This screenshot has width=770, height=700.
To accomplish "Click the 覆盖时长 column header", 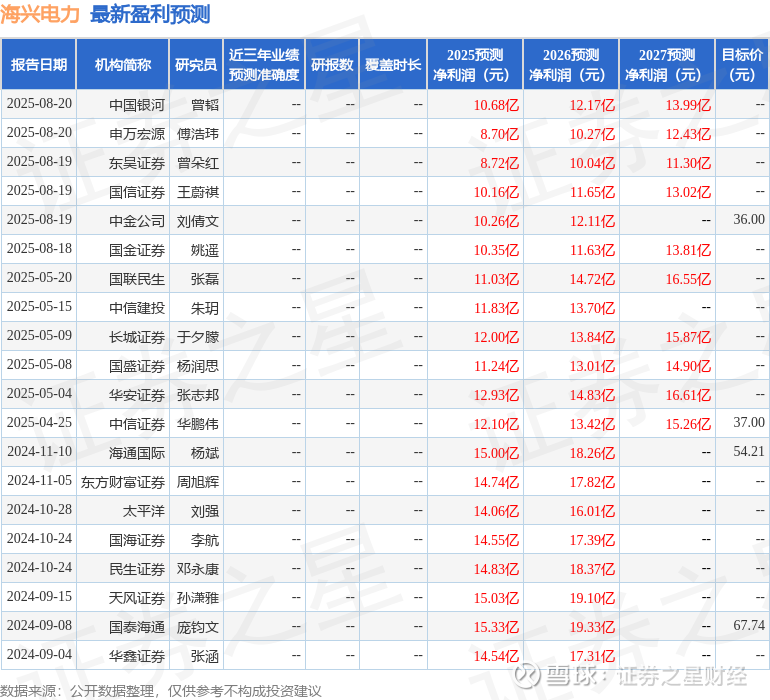I will tap(393, 64).
